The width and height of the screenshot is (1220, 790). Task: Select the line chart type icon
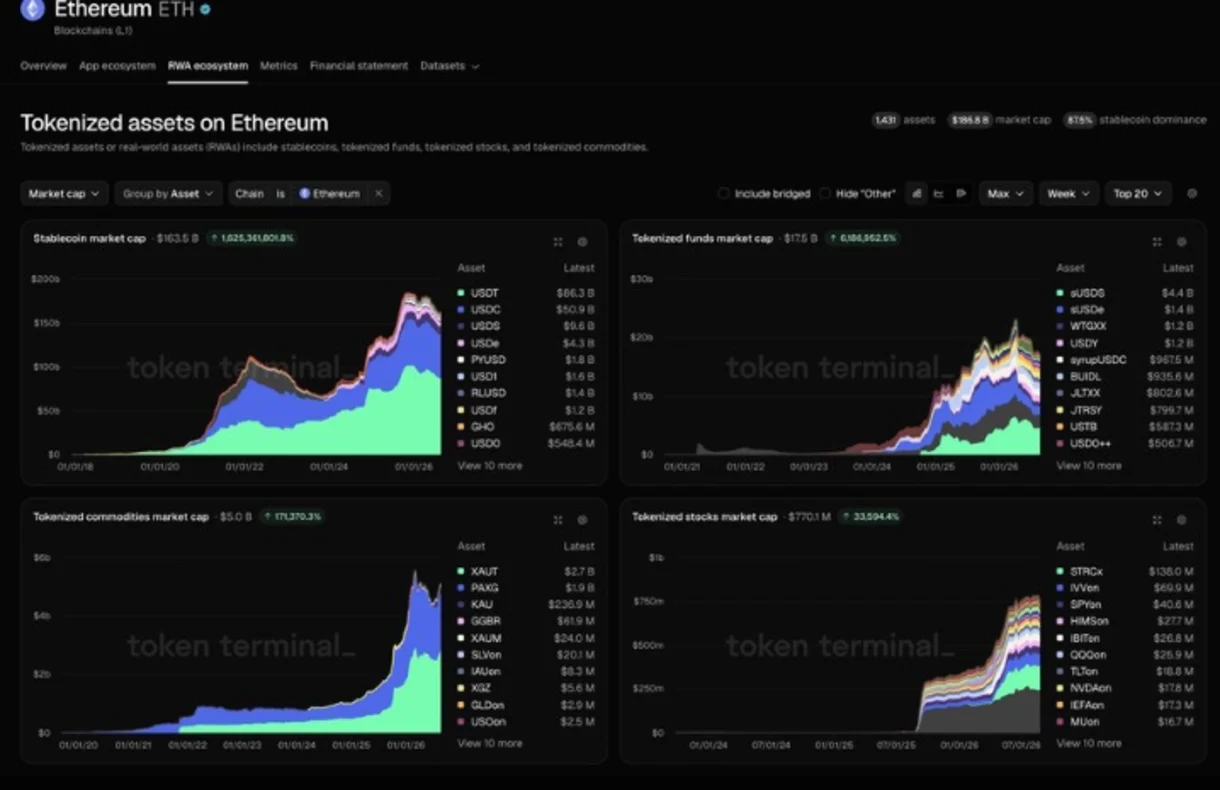[x=938, y=194]
